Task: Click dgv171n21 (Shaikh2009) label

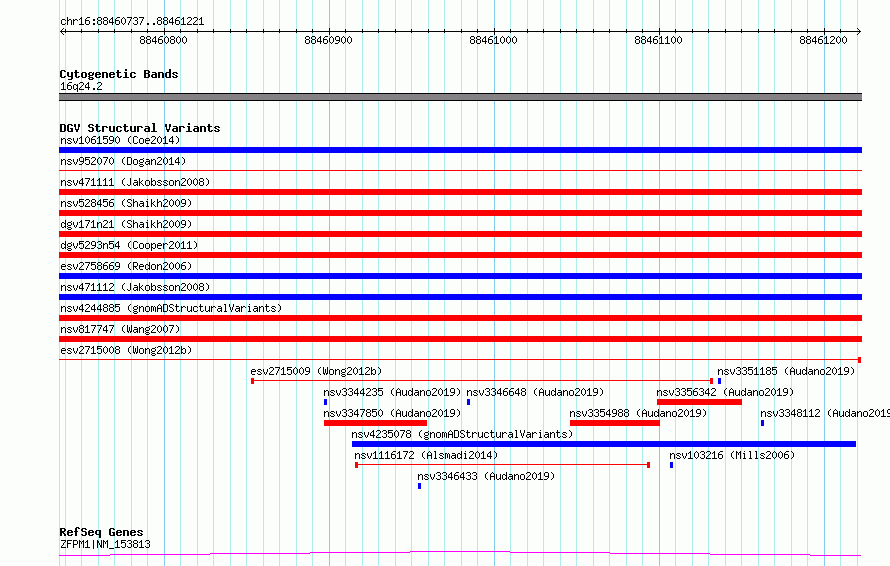Action: tap(126, 224)
